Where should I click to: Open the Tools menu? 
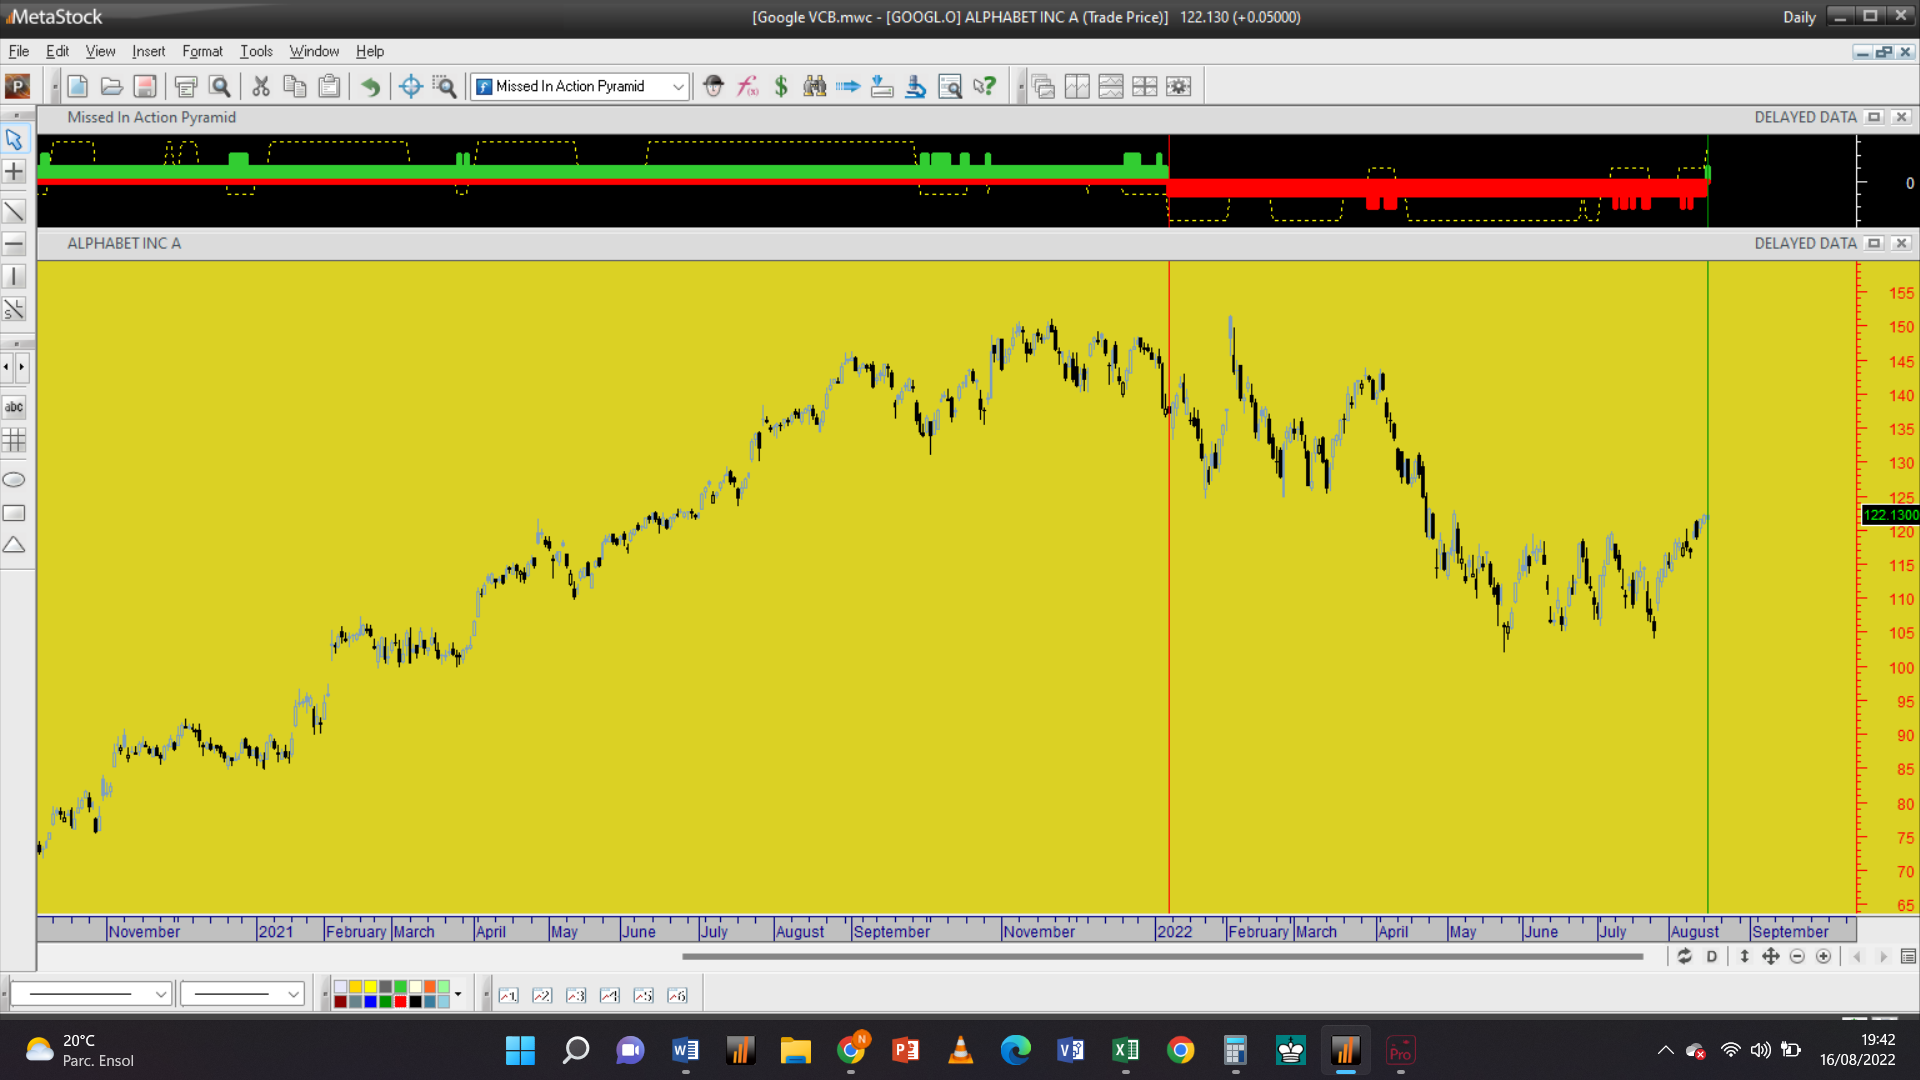(256, 51)
